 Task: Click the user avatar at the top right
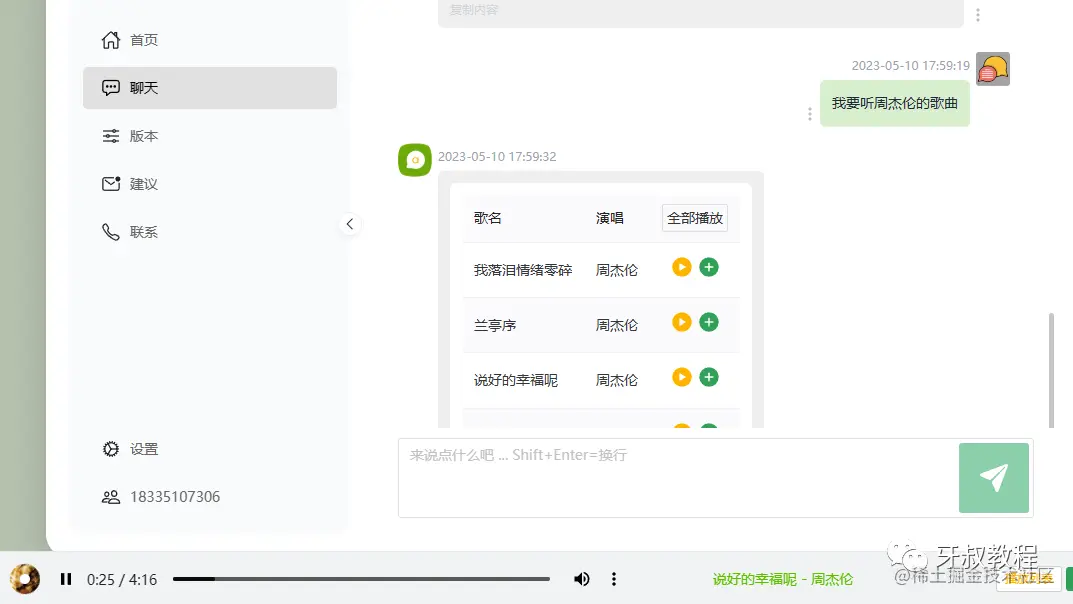click(992, 69)
